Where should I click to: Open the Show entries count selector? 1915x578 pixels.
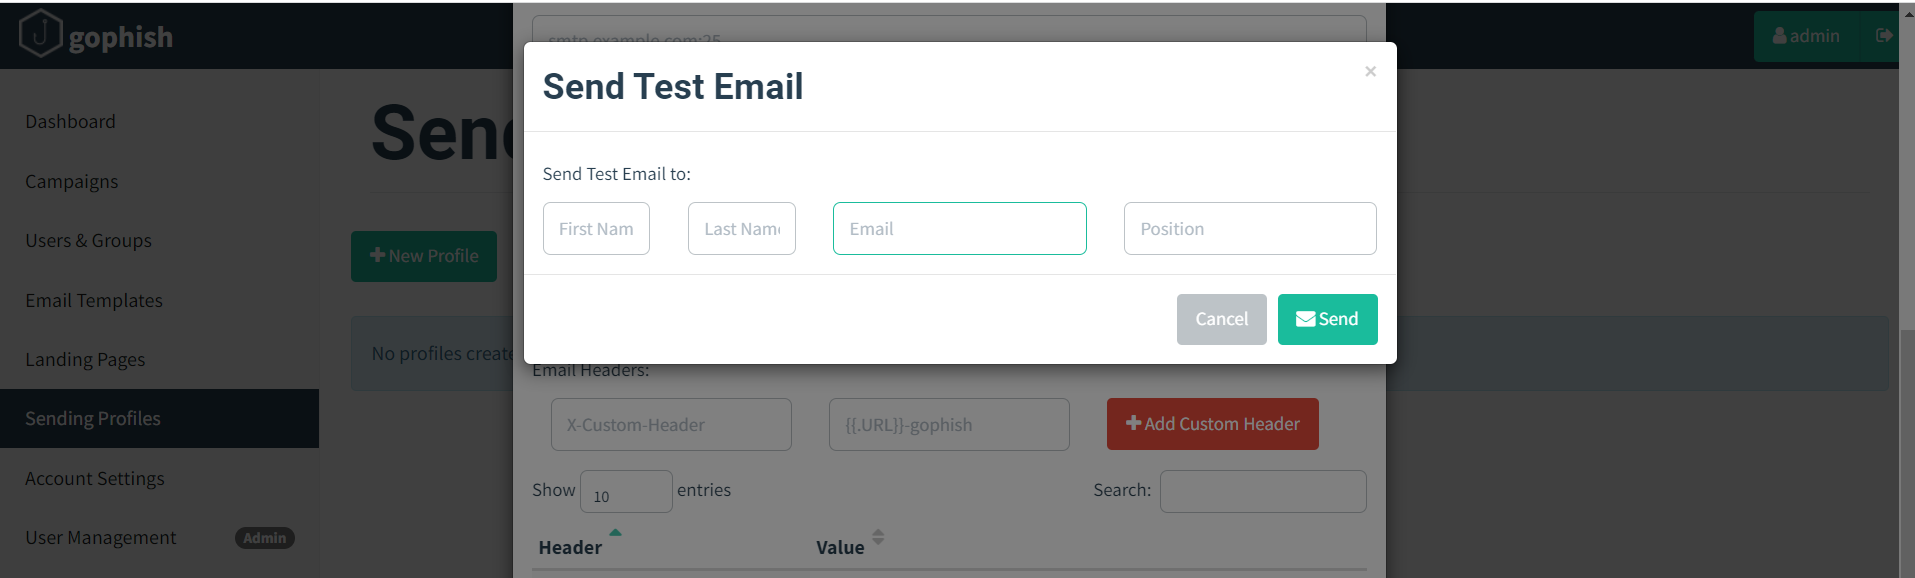tap(625, 492)
